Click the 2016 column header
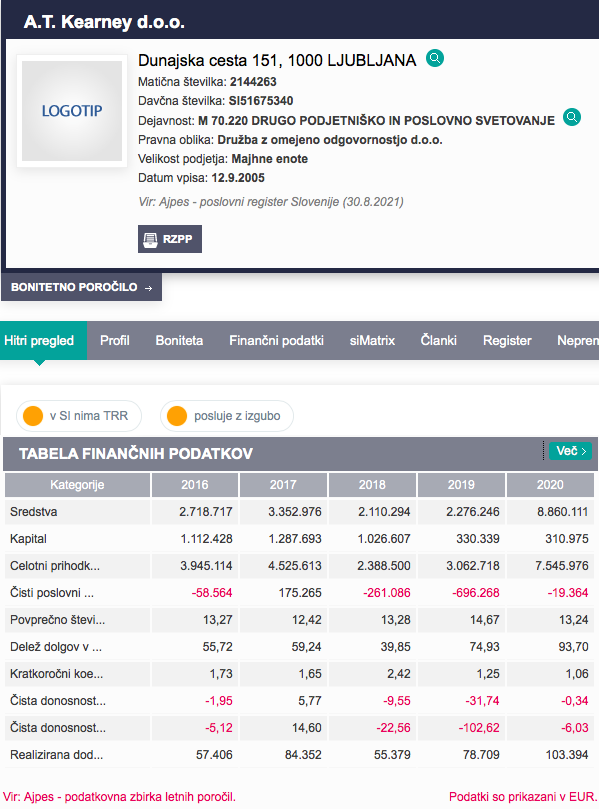The image size is (599, 809). [x=195, y=485]
